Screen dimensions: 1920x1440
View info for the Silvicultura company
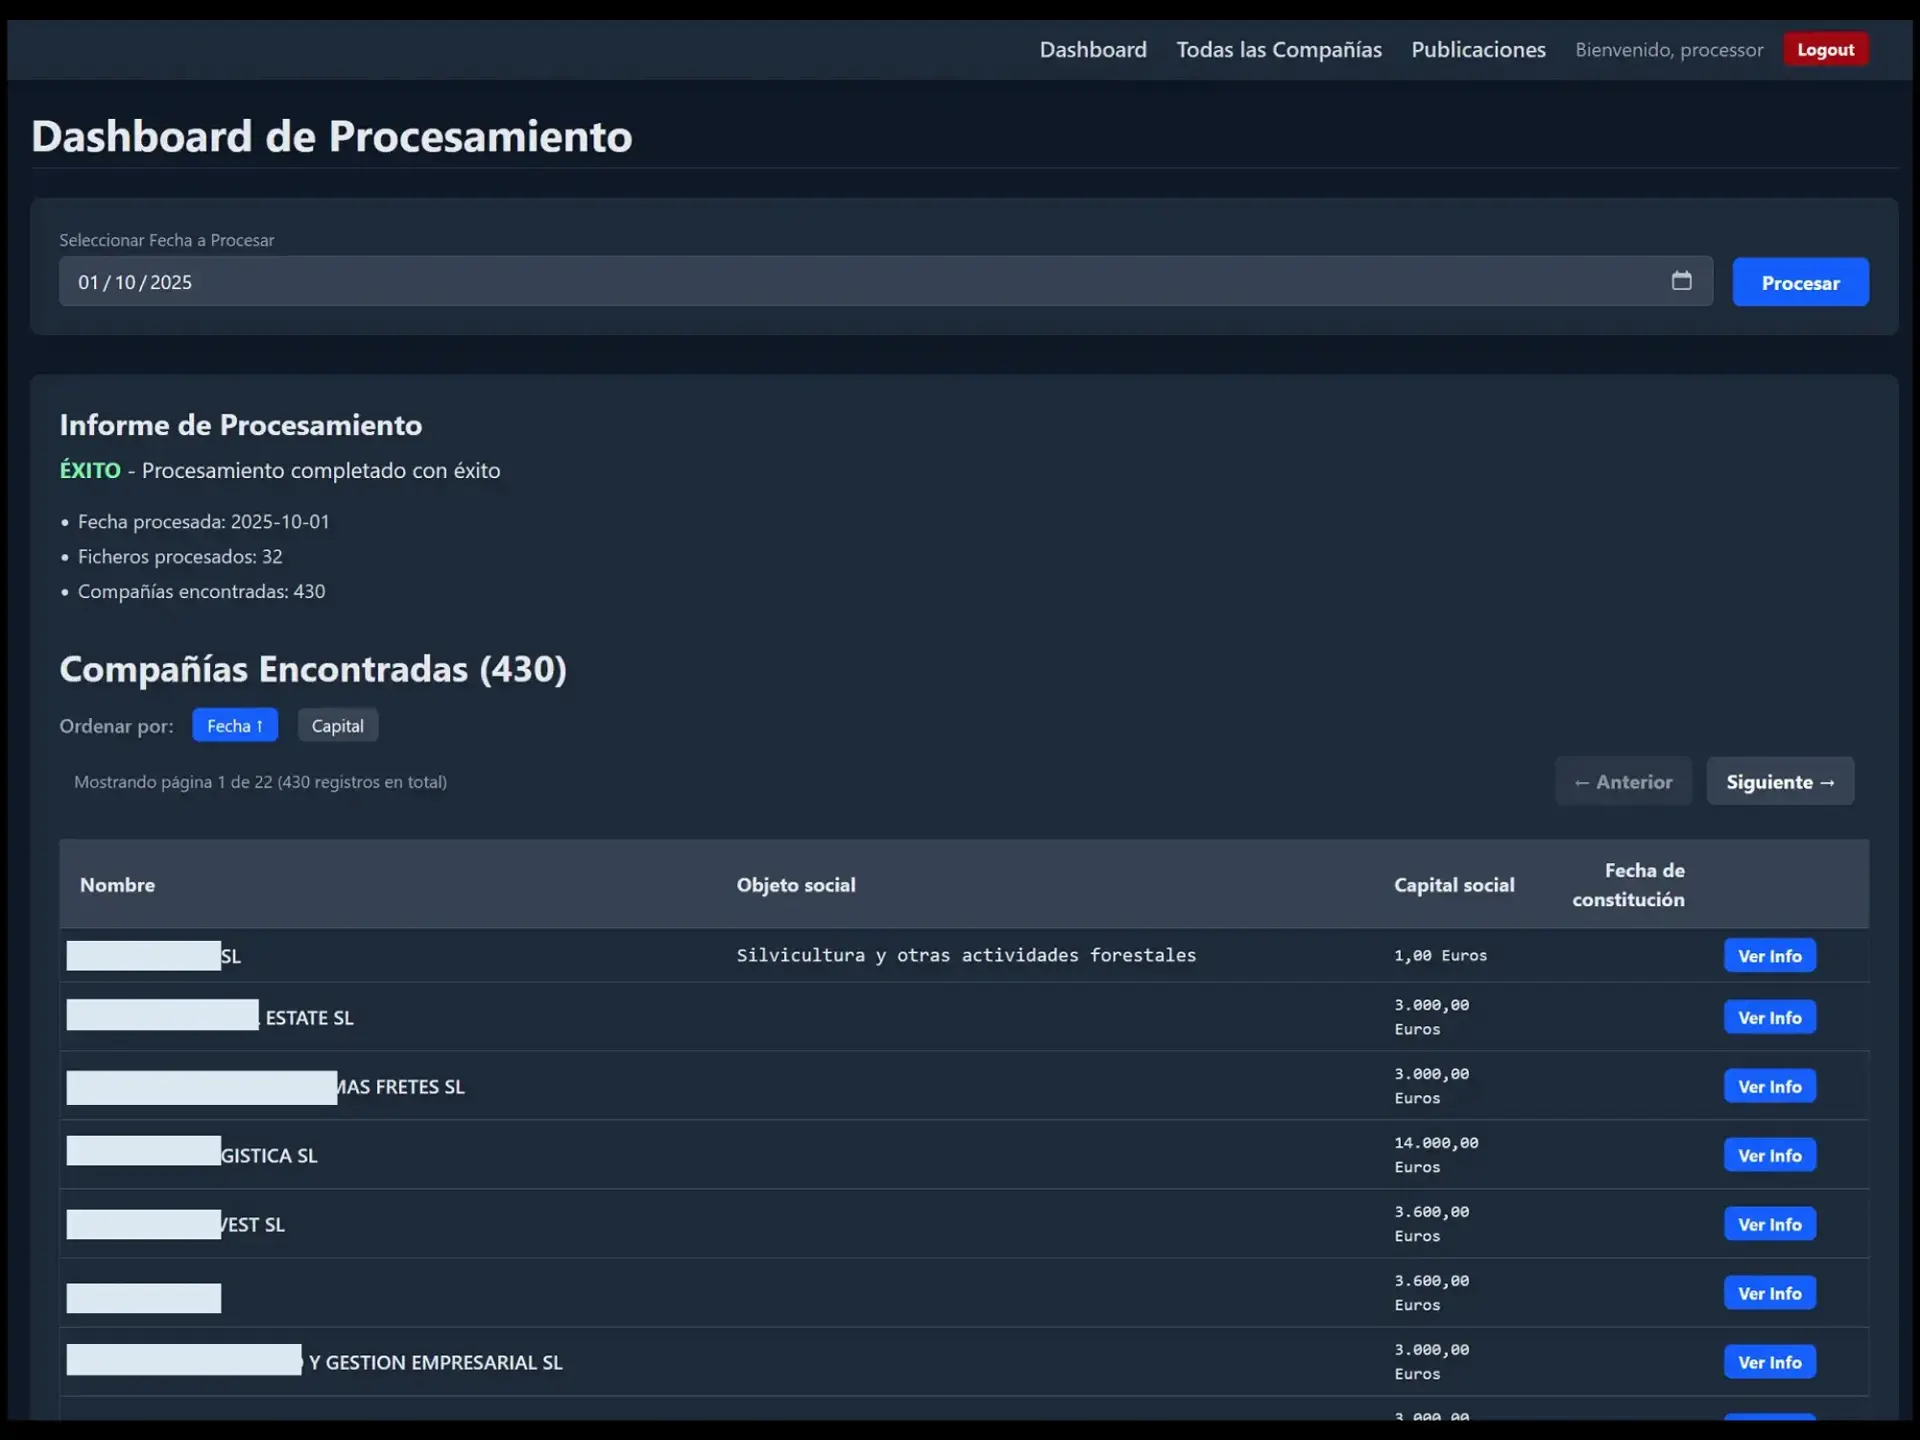point(1768,955)
